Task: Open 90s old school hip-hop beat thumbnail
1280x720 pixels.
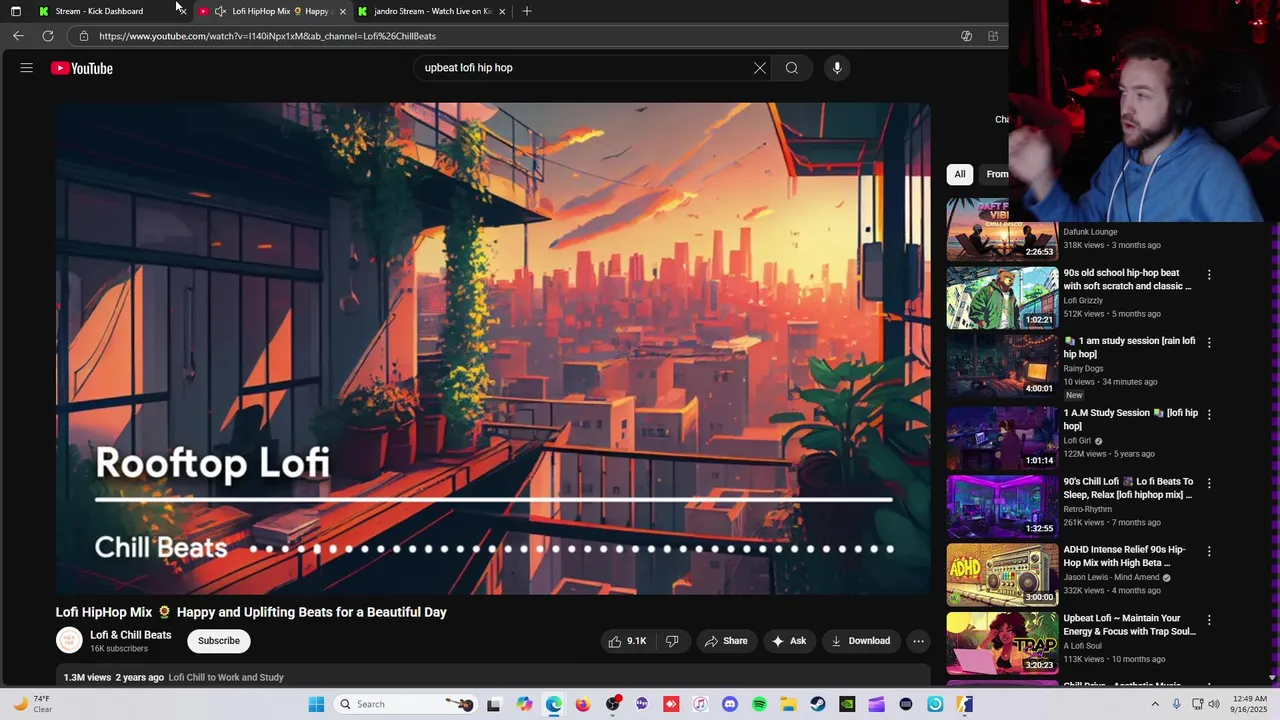Action: (x=1002, y=297)
